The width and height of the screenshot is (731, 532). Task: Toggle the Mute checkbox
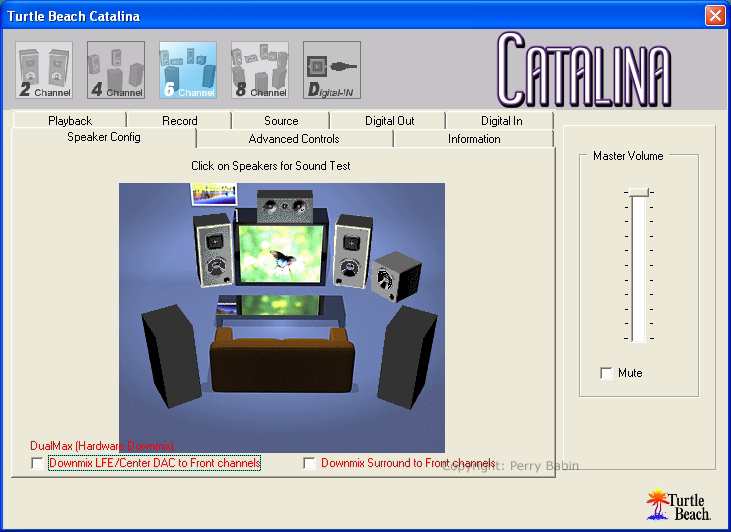click(x=606, y=373)
